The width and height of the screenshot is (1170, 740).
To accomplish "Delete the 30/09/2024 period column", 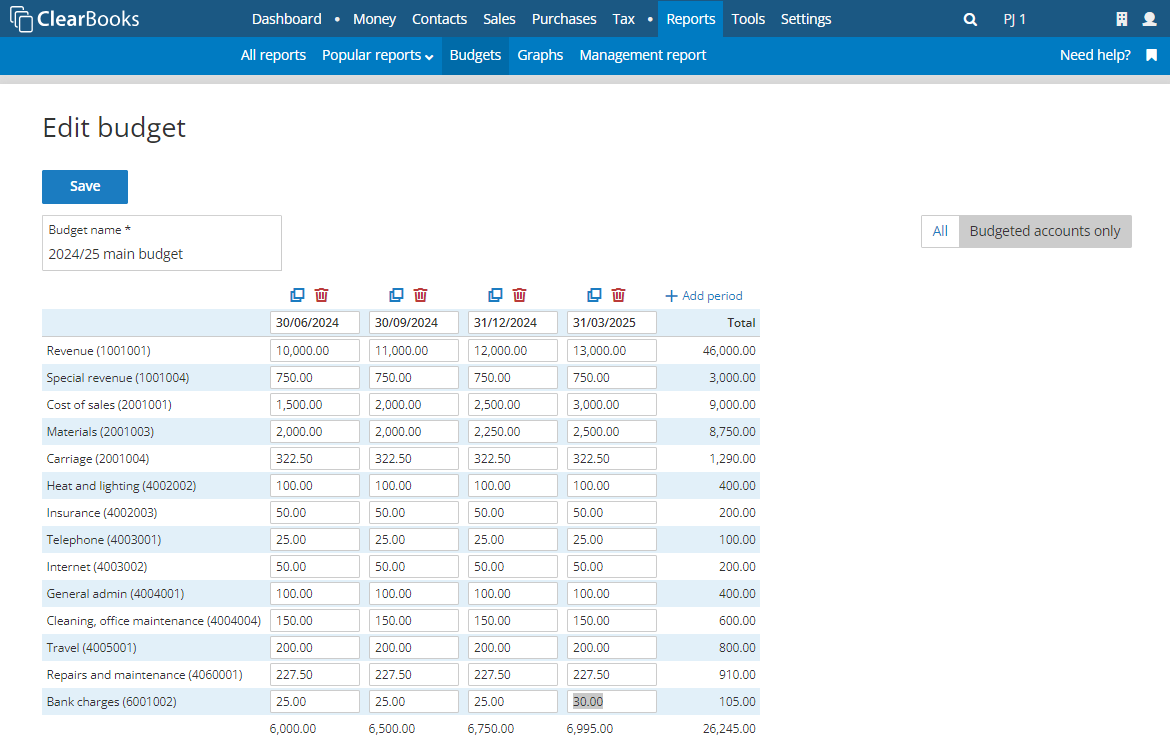I will (x=421, y=295).
